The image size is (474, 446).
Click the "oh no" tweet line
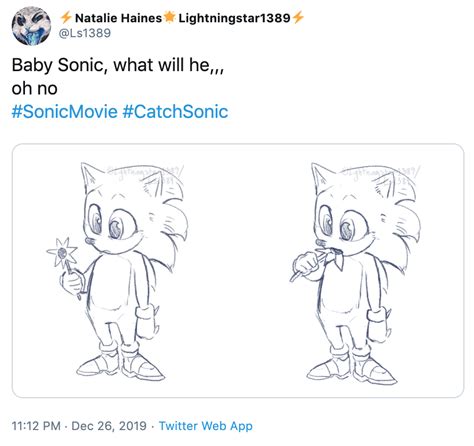click(x=35, y=88)
